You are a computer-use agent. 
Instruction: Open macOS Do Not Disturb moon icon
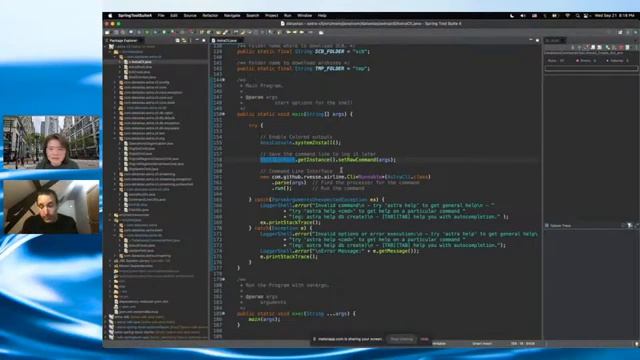(x=512, y=16)
